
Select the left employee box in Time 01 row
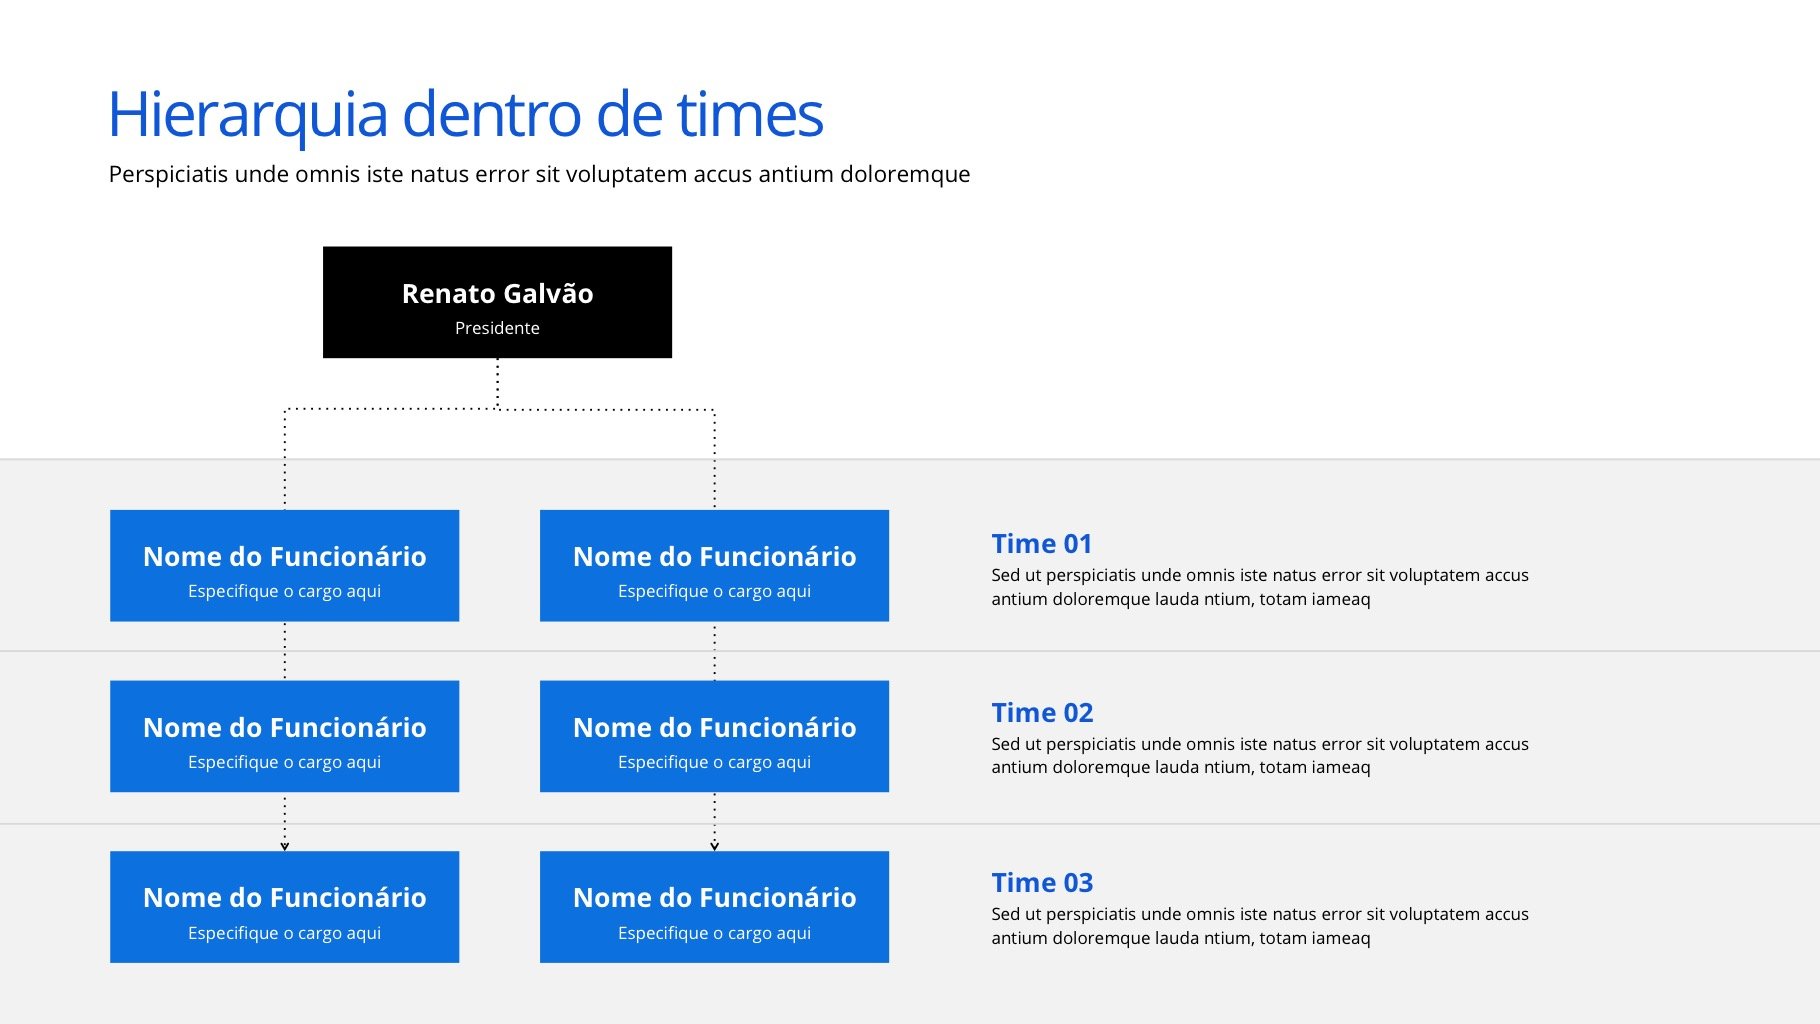pos(284,566)
